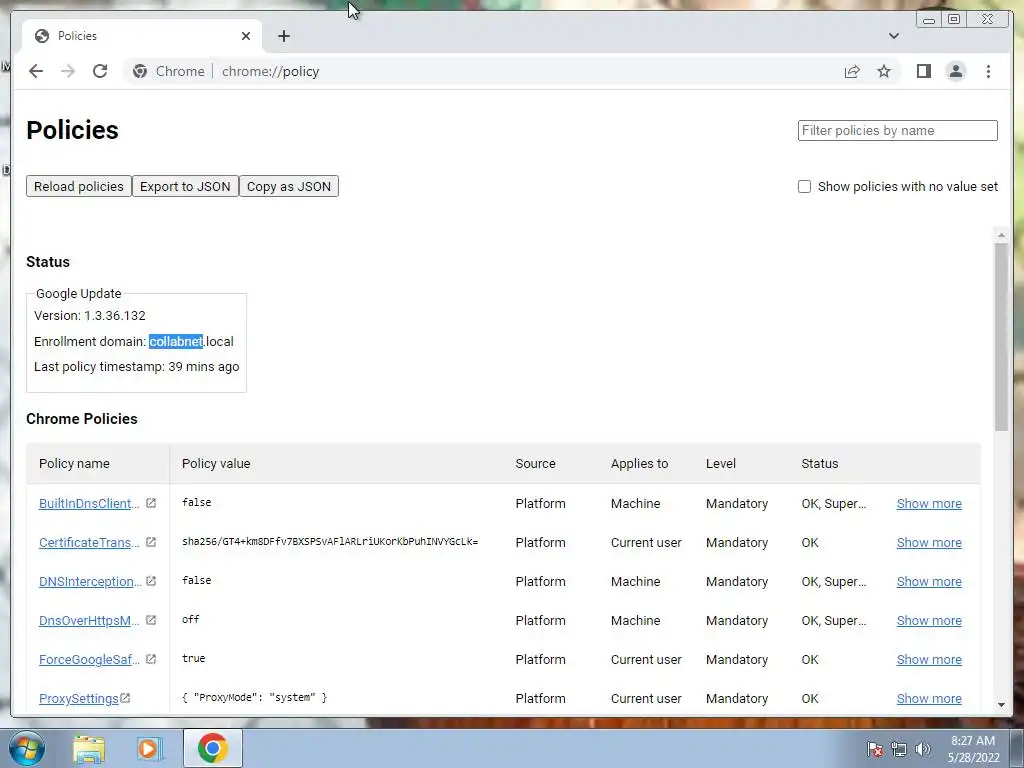The image size is (1024, 768).
Task: Click the ProxyMode system policy value
Action: coord(254,697)
